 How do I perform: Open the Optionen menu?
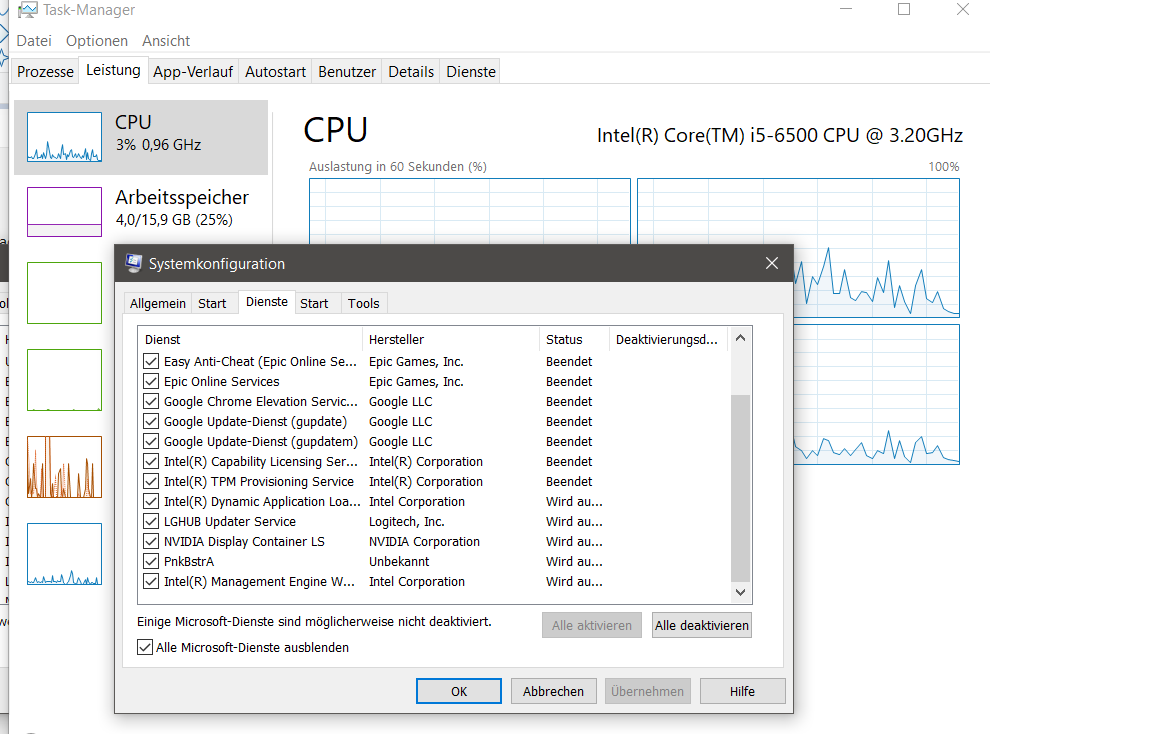click(97, 40)
